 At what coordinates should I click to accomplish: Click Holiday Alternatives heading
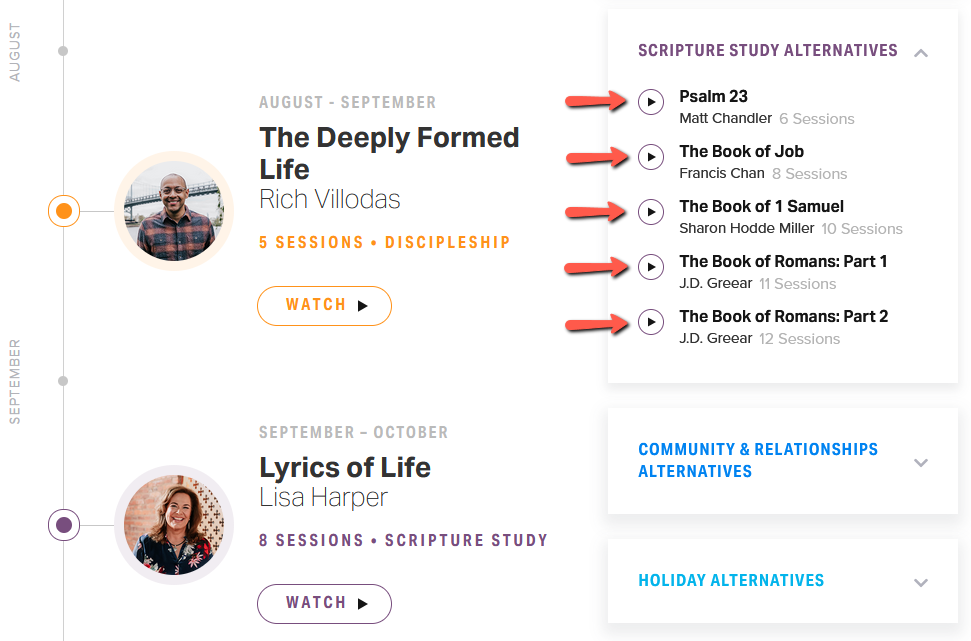[731, 580]
